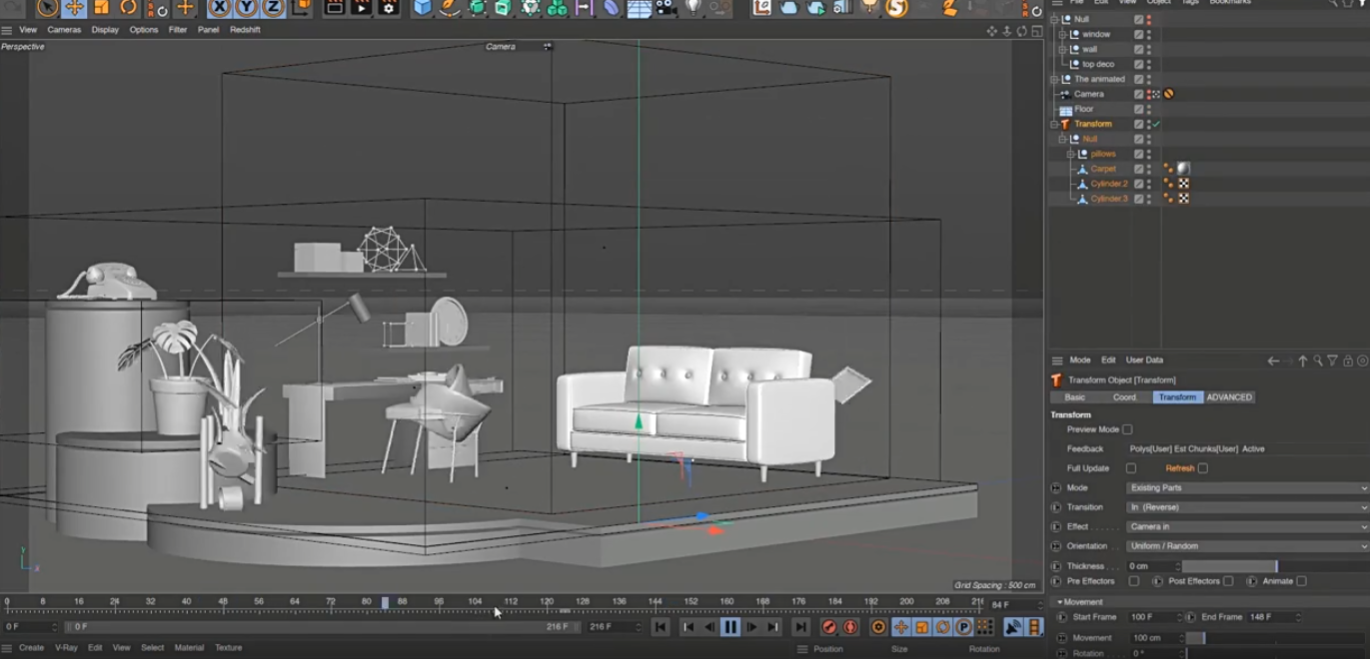
Task: Click the Camera object icon in toolbar
Action: pyautogui.click(x=666, y=8)
